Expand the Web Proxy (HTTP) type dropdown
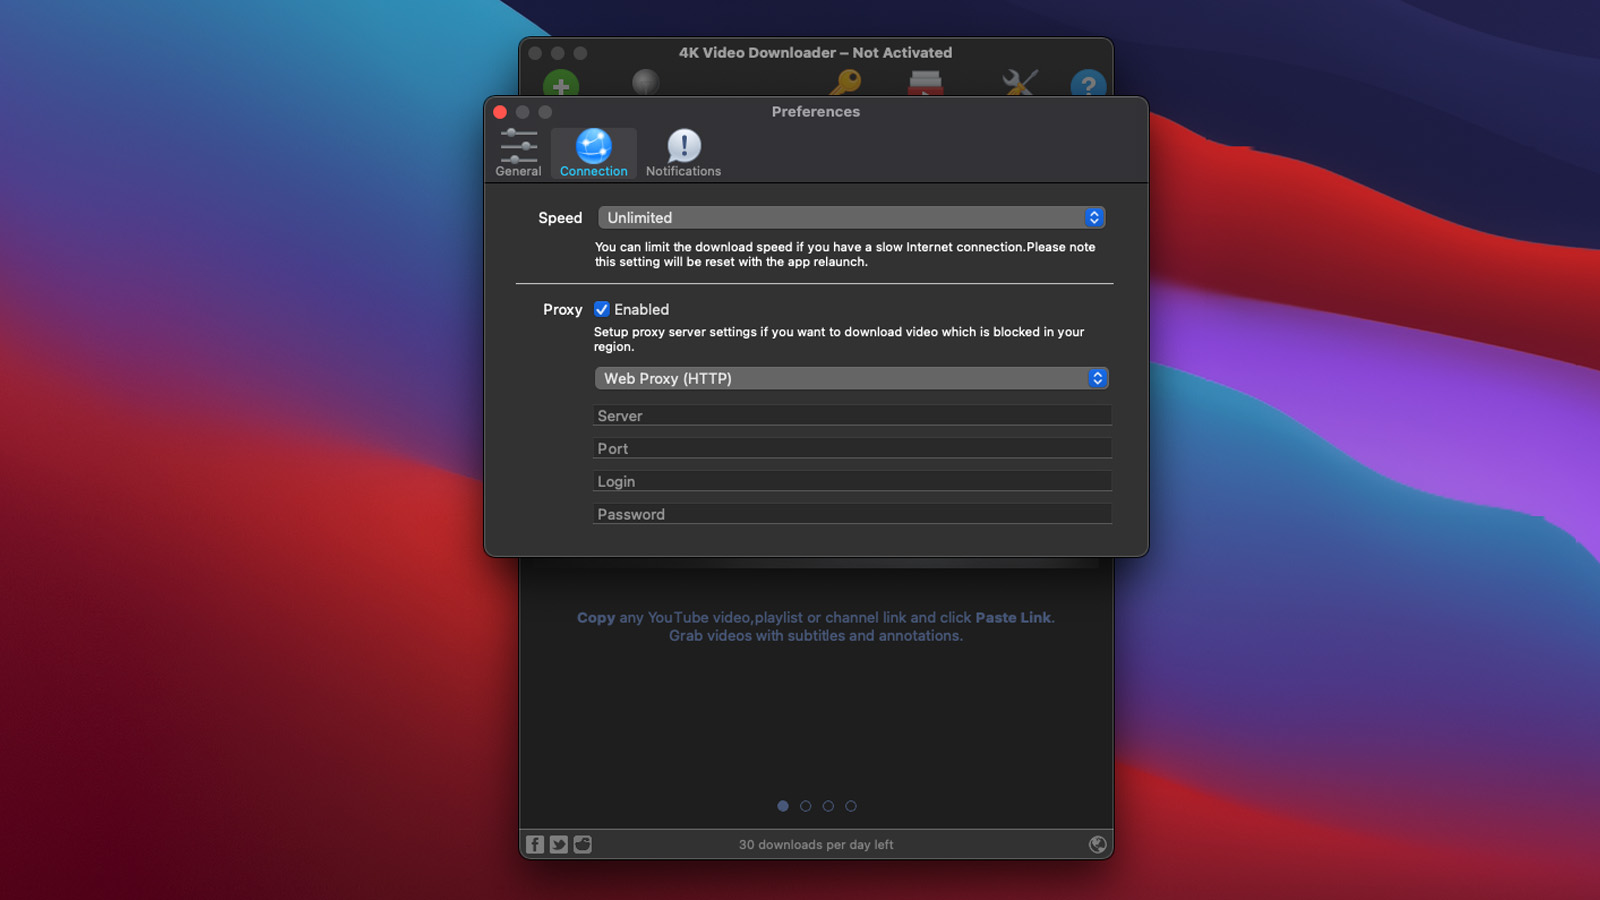 pos(851,378)
